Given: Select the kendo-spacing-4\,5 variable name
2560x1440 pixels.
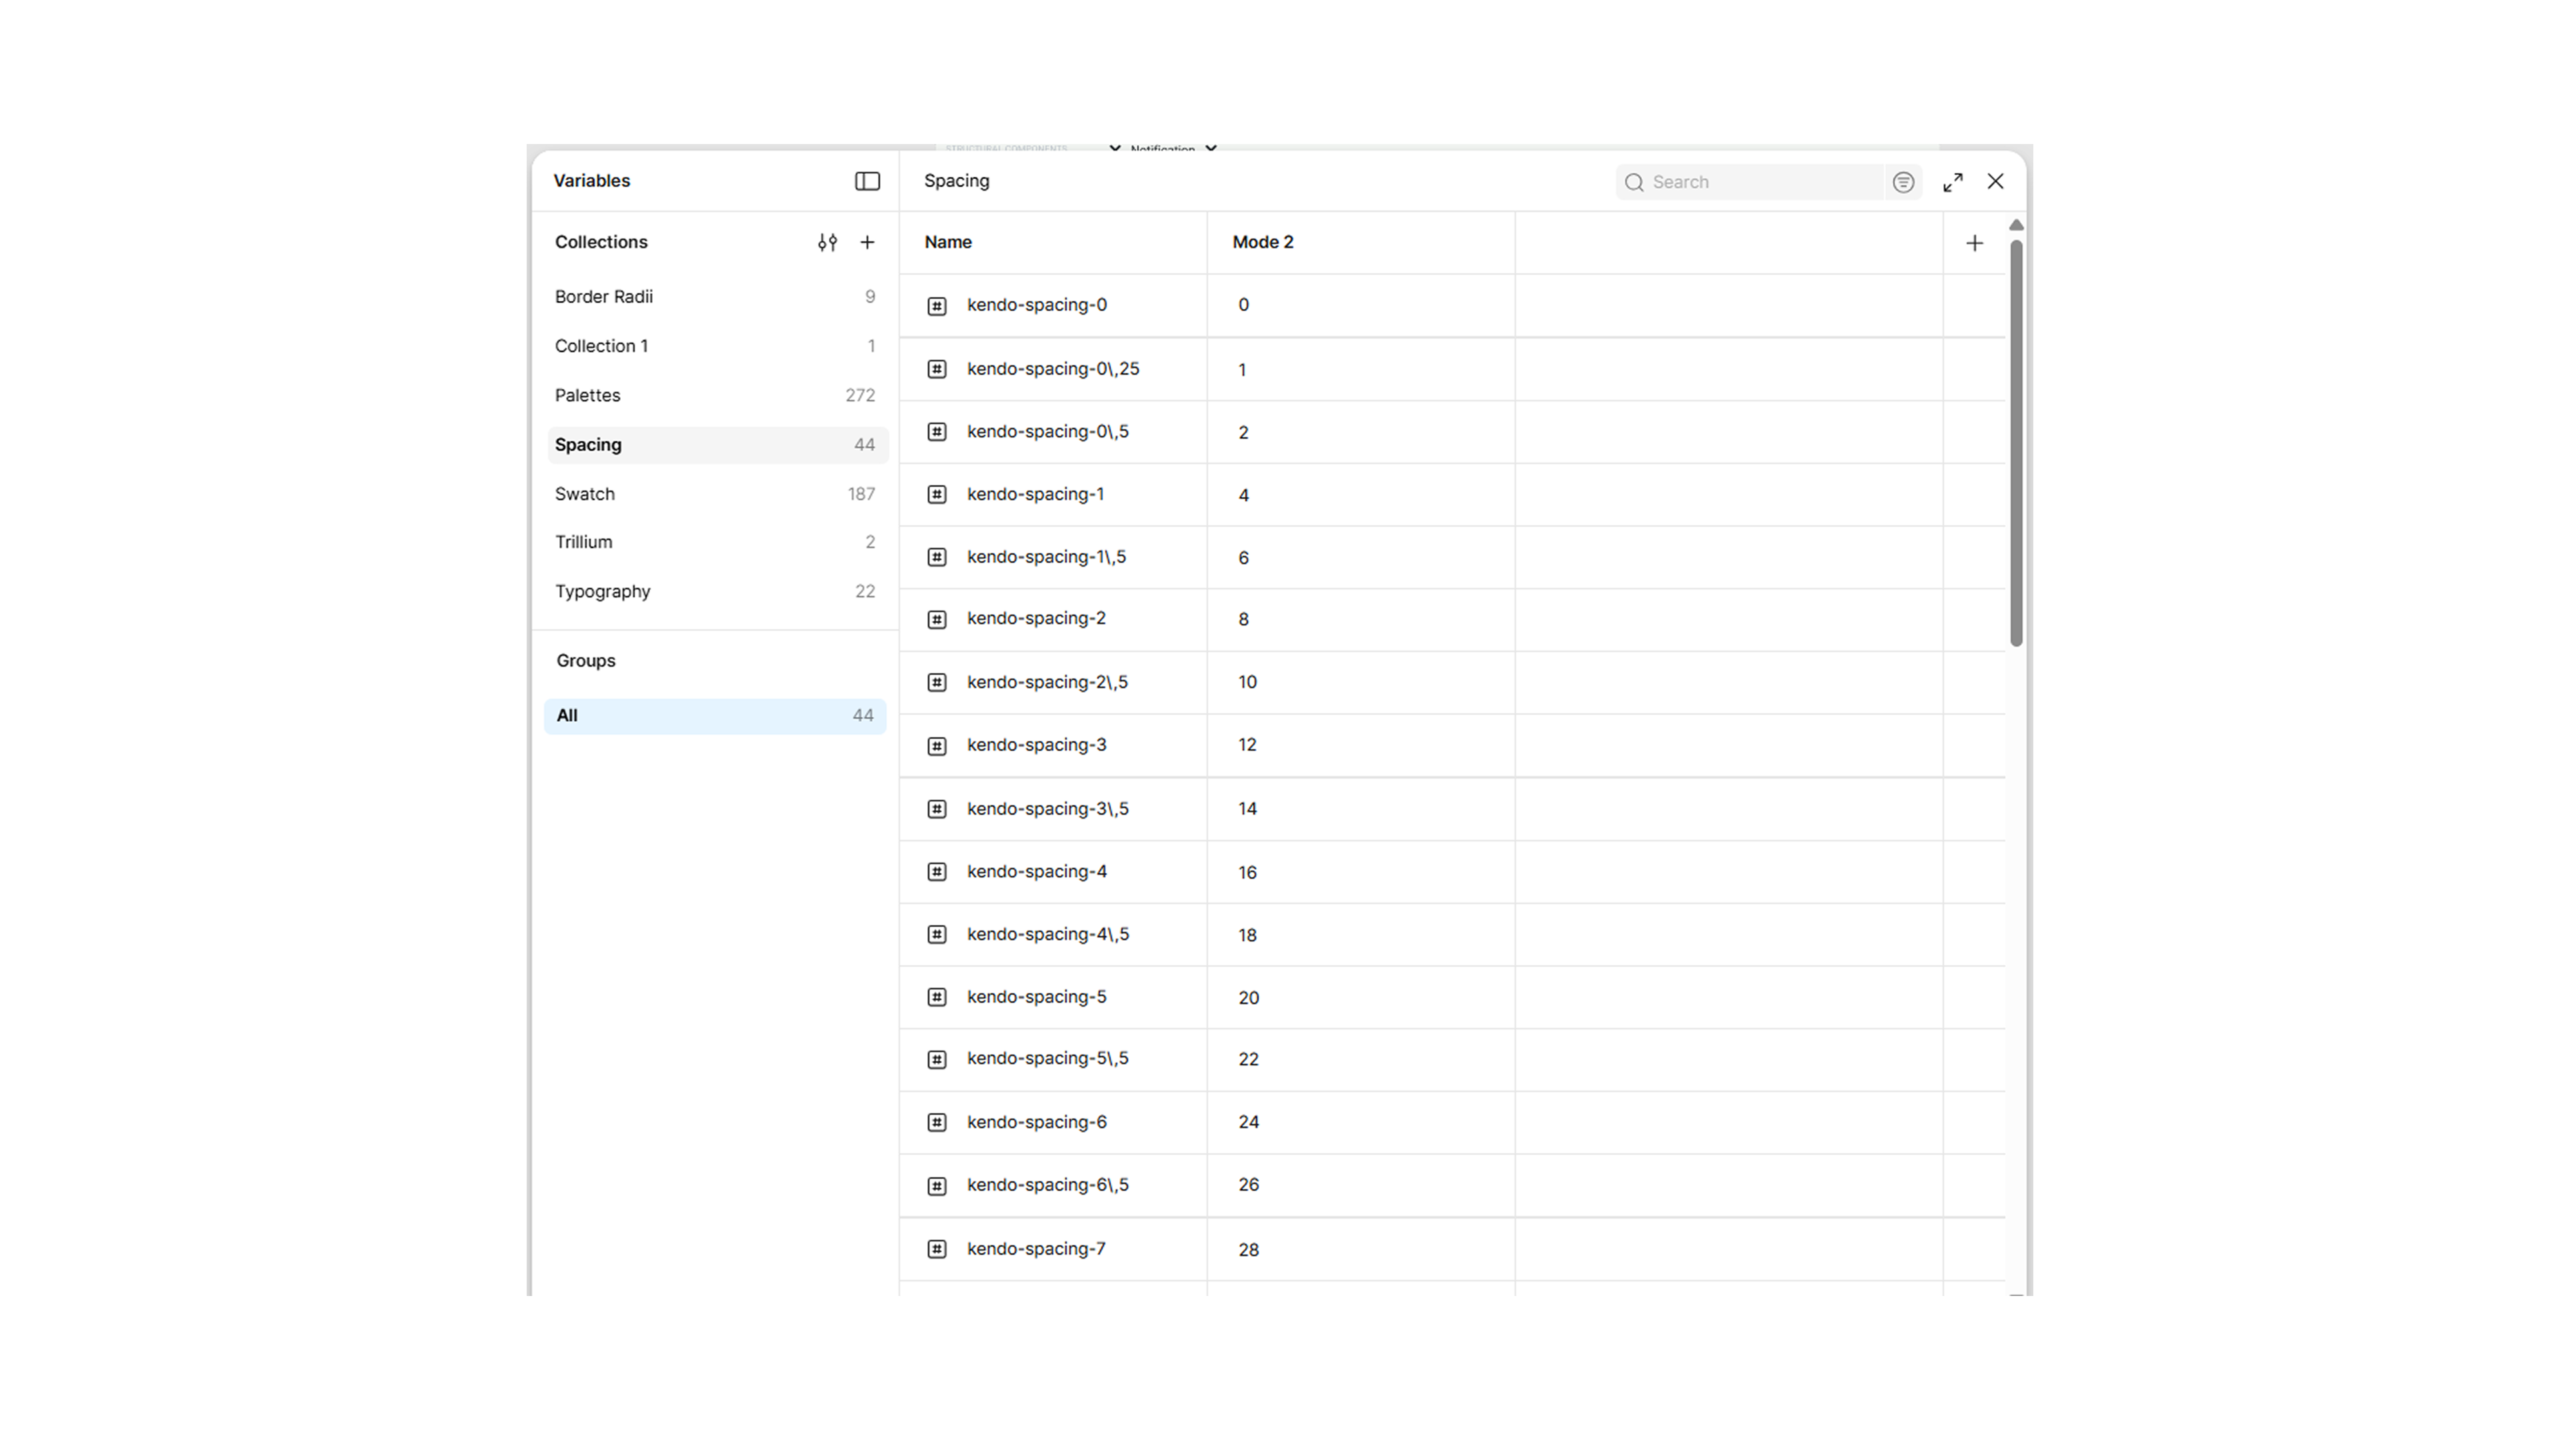Looking at the screenshot, I should tap(1047, 934).
